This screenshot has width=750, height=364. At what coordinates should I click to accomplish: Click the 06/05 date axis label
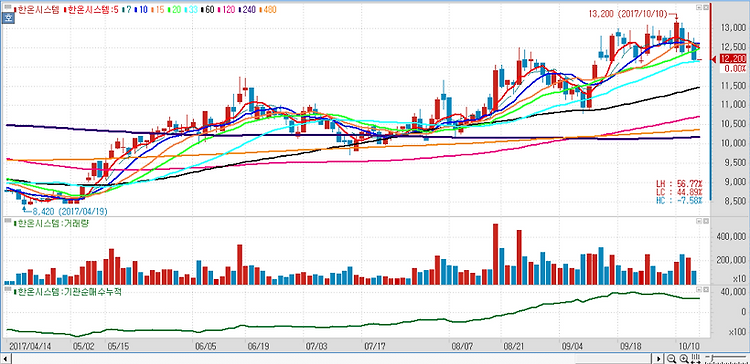coord(205,345)
